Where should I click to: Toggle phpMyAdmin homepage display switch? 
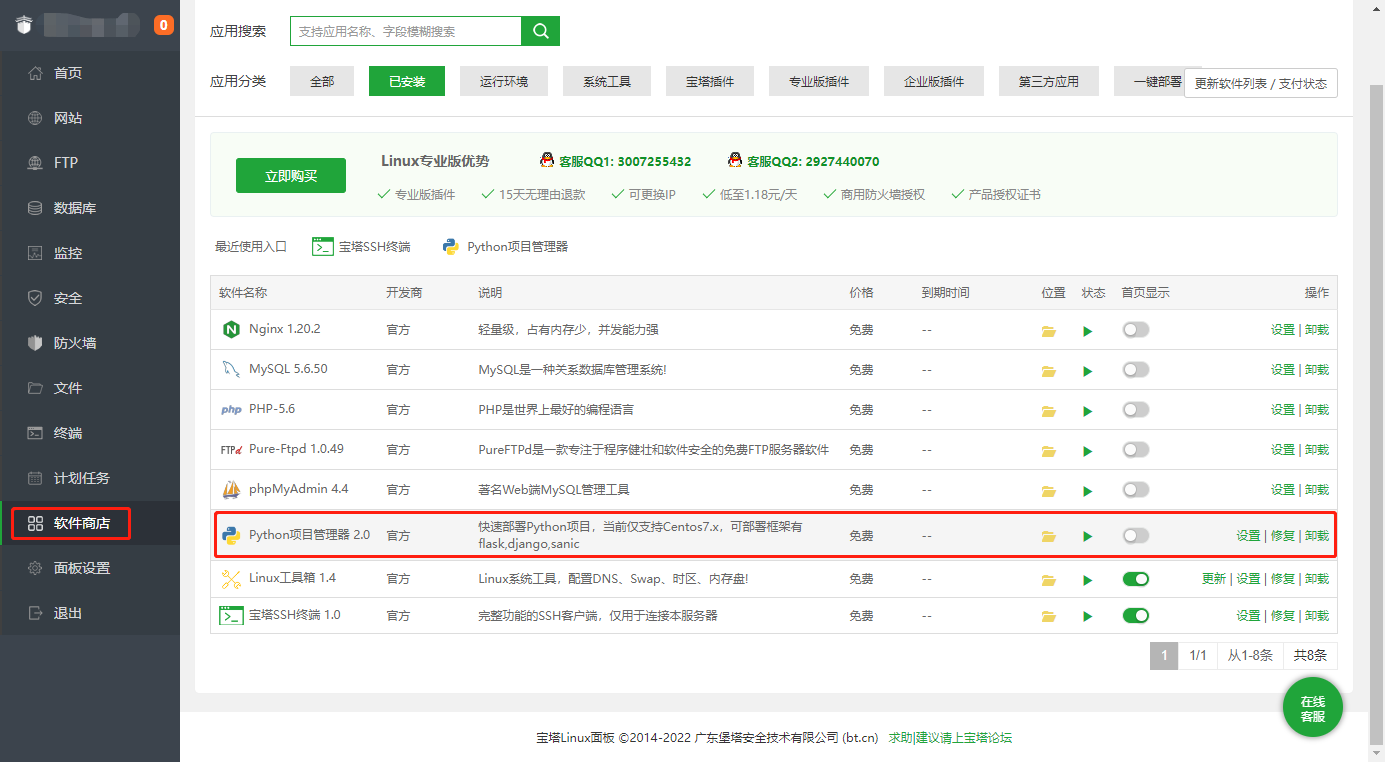(1135, 489)
